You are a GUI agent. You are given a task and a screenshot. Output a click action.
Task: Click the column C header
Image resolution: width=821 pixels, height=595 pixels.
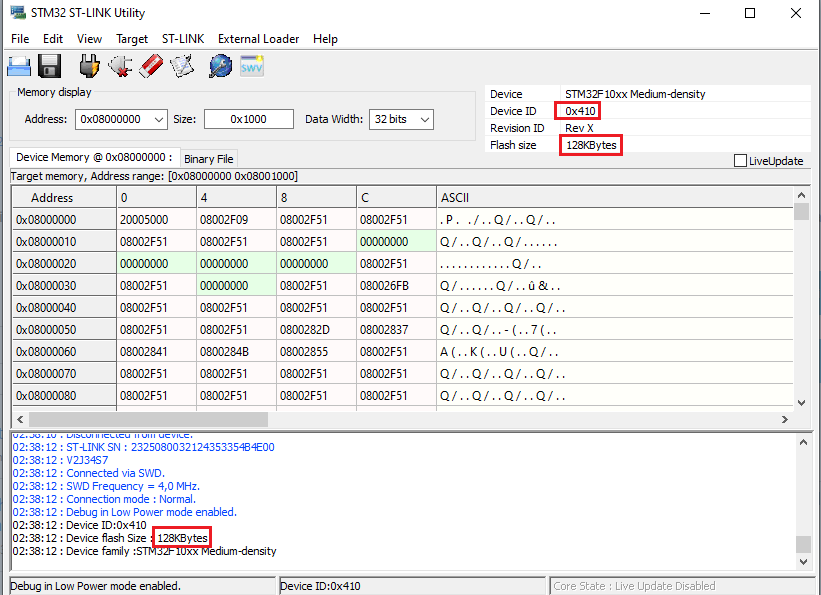click(396, 198)
